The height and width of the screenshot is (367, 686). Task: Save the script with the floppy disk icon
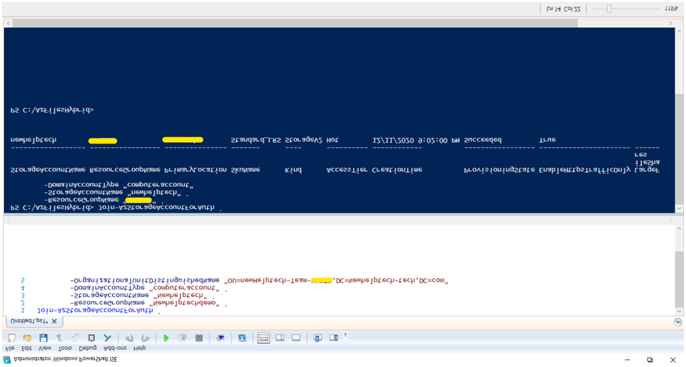[43, 338]
